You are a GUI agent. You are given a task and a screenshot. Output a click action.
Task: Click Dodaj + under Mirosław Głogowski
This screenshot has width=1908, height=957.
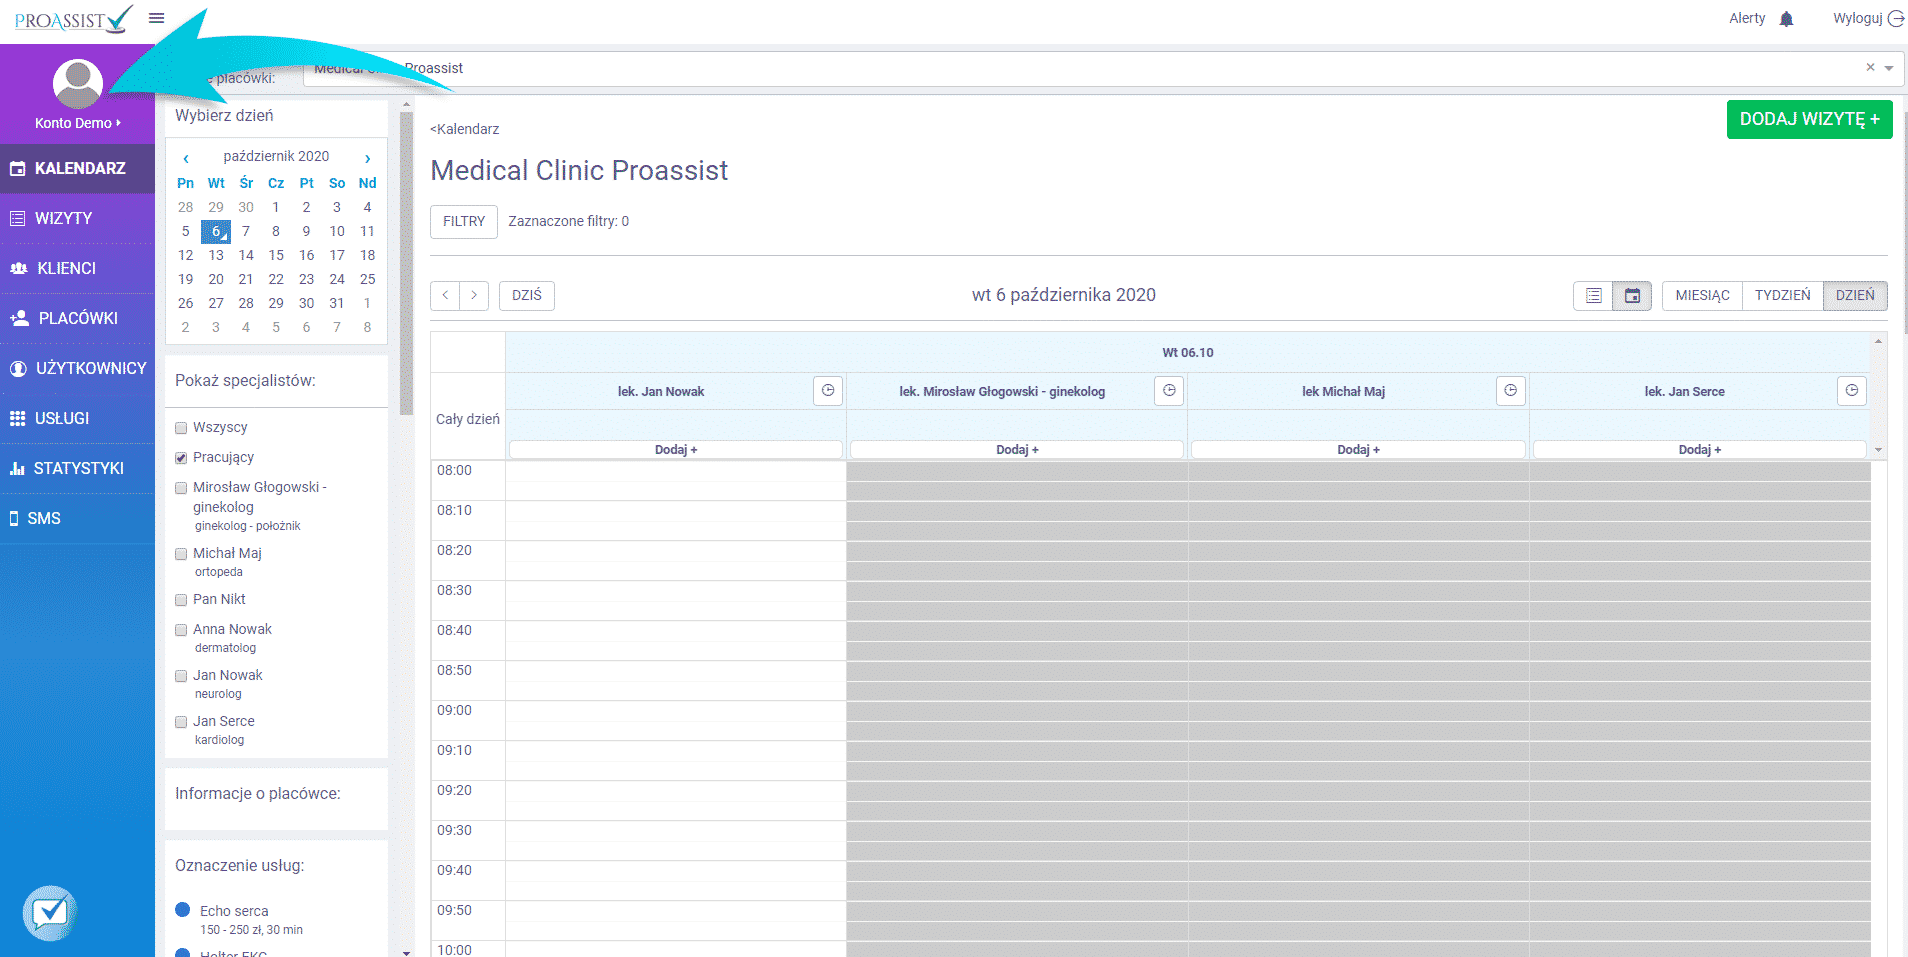point(1017,450)
